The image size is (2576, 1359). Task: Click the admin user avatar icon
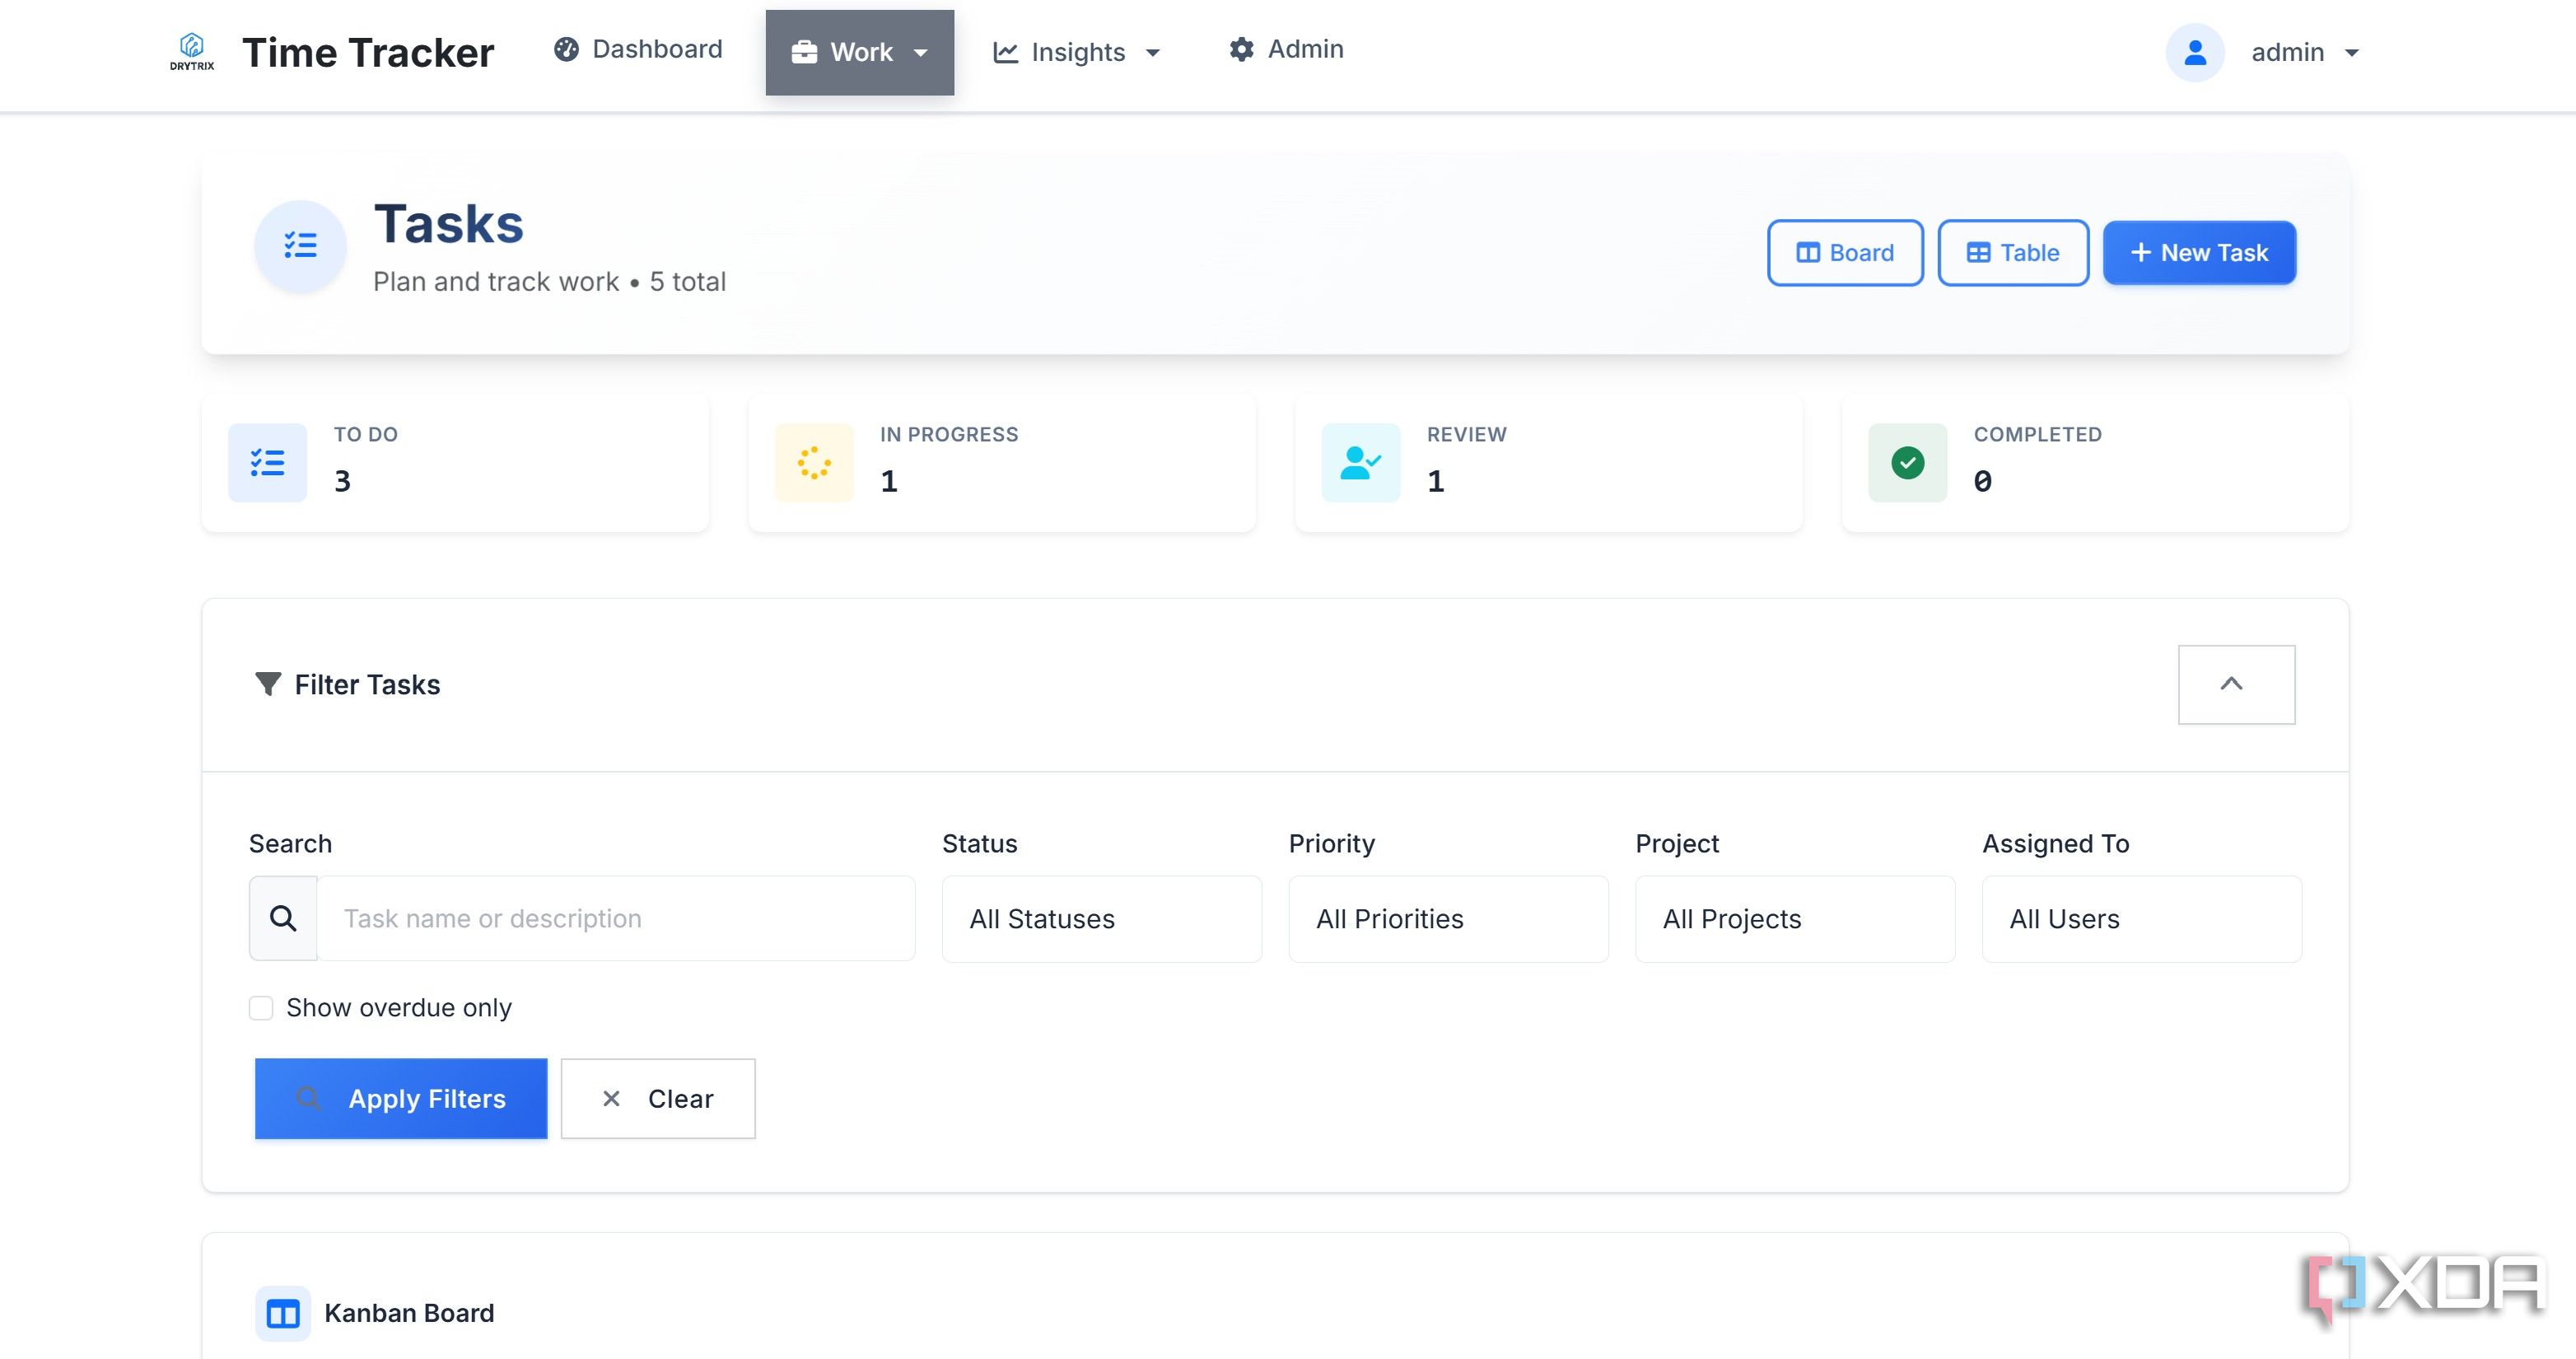[x=2195, y=52]
